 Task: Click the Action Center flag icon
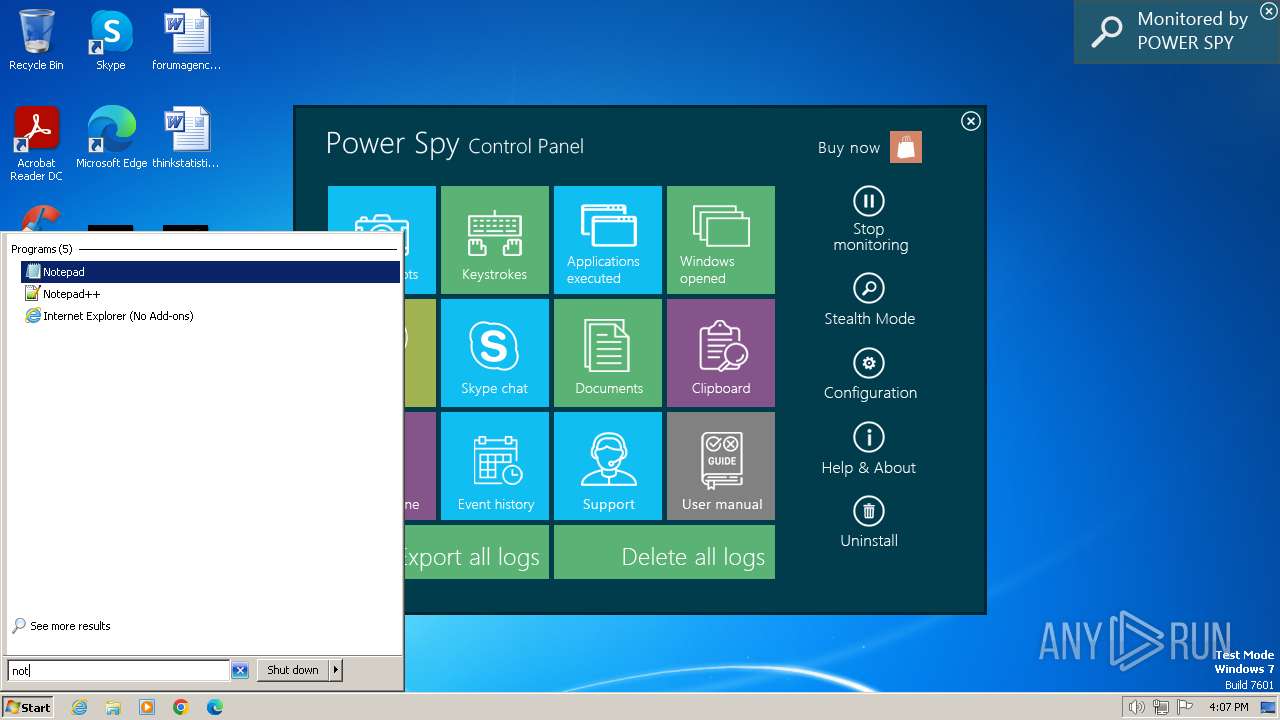[1185, 707]
